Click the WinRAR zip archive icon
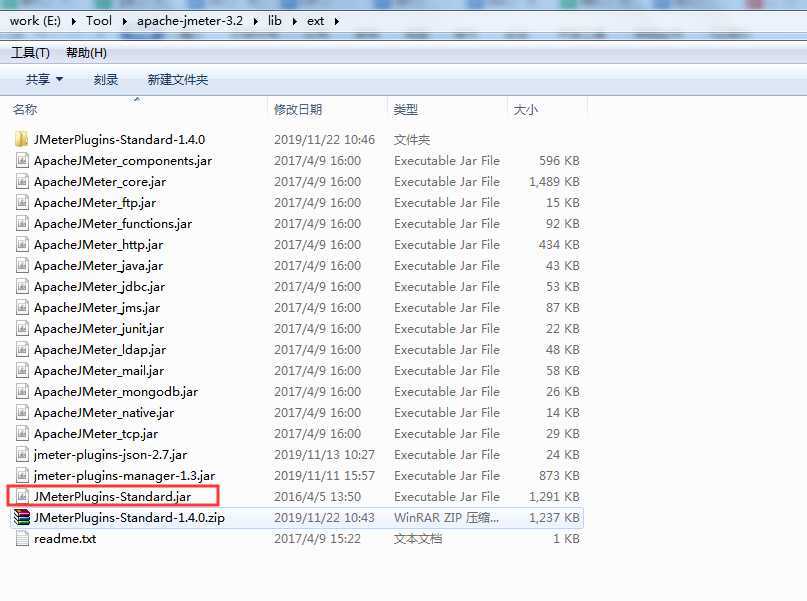 click(22, 518)
